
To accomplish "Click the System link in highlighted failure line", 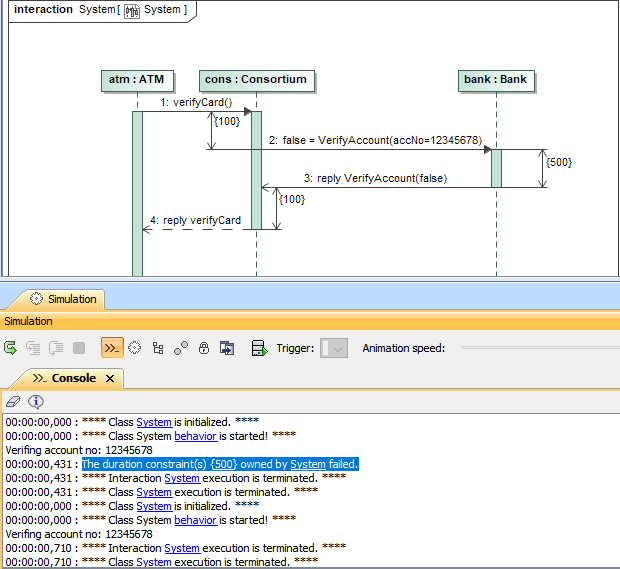I will point(307,464).
